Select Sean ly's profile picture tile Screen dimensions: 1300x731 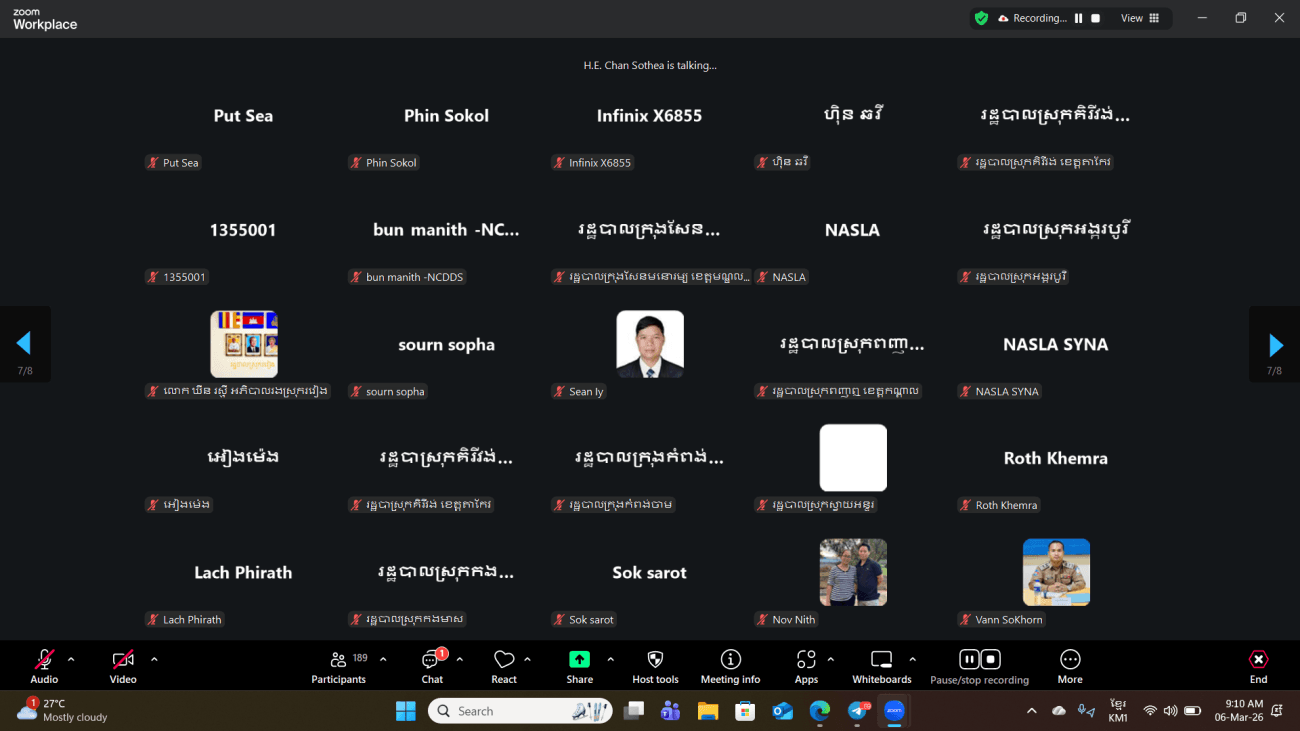tap(650, 344)
